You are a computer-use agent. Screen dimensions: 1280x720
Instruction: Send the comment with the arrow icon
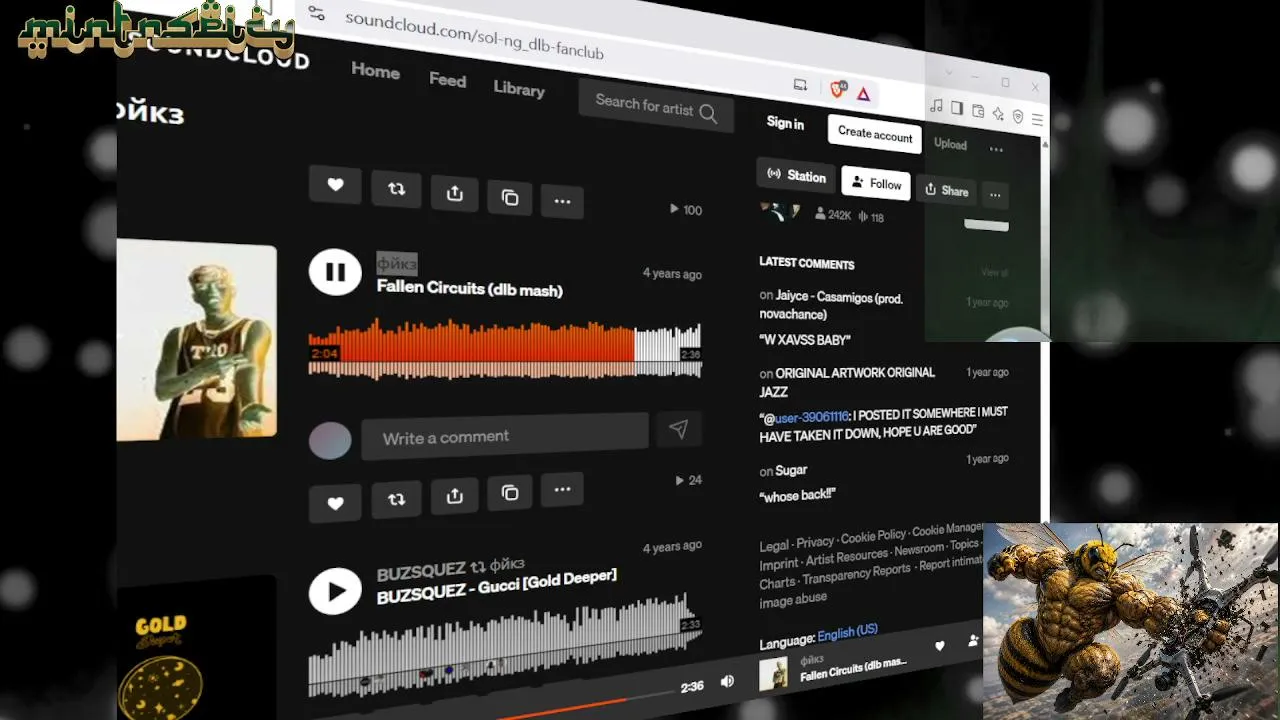tap(678, 429)
